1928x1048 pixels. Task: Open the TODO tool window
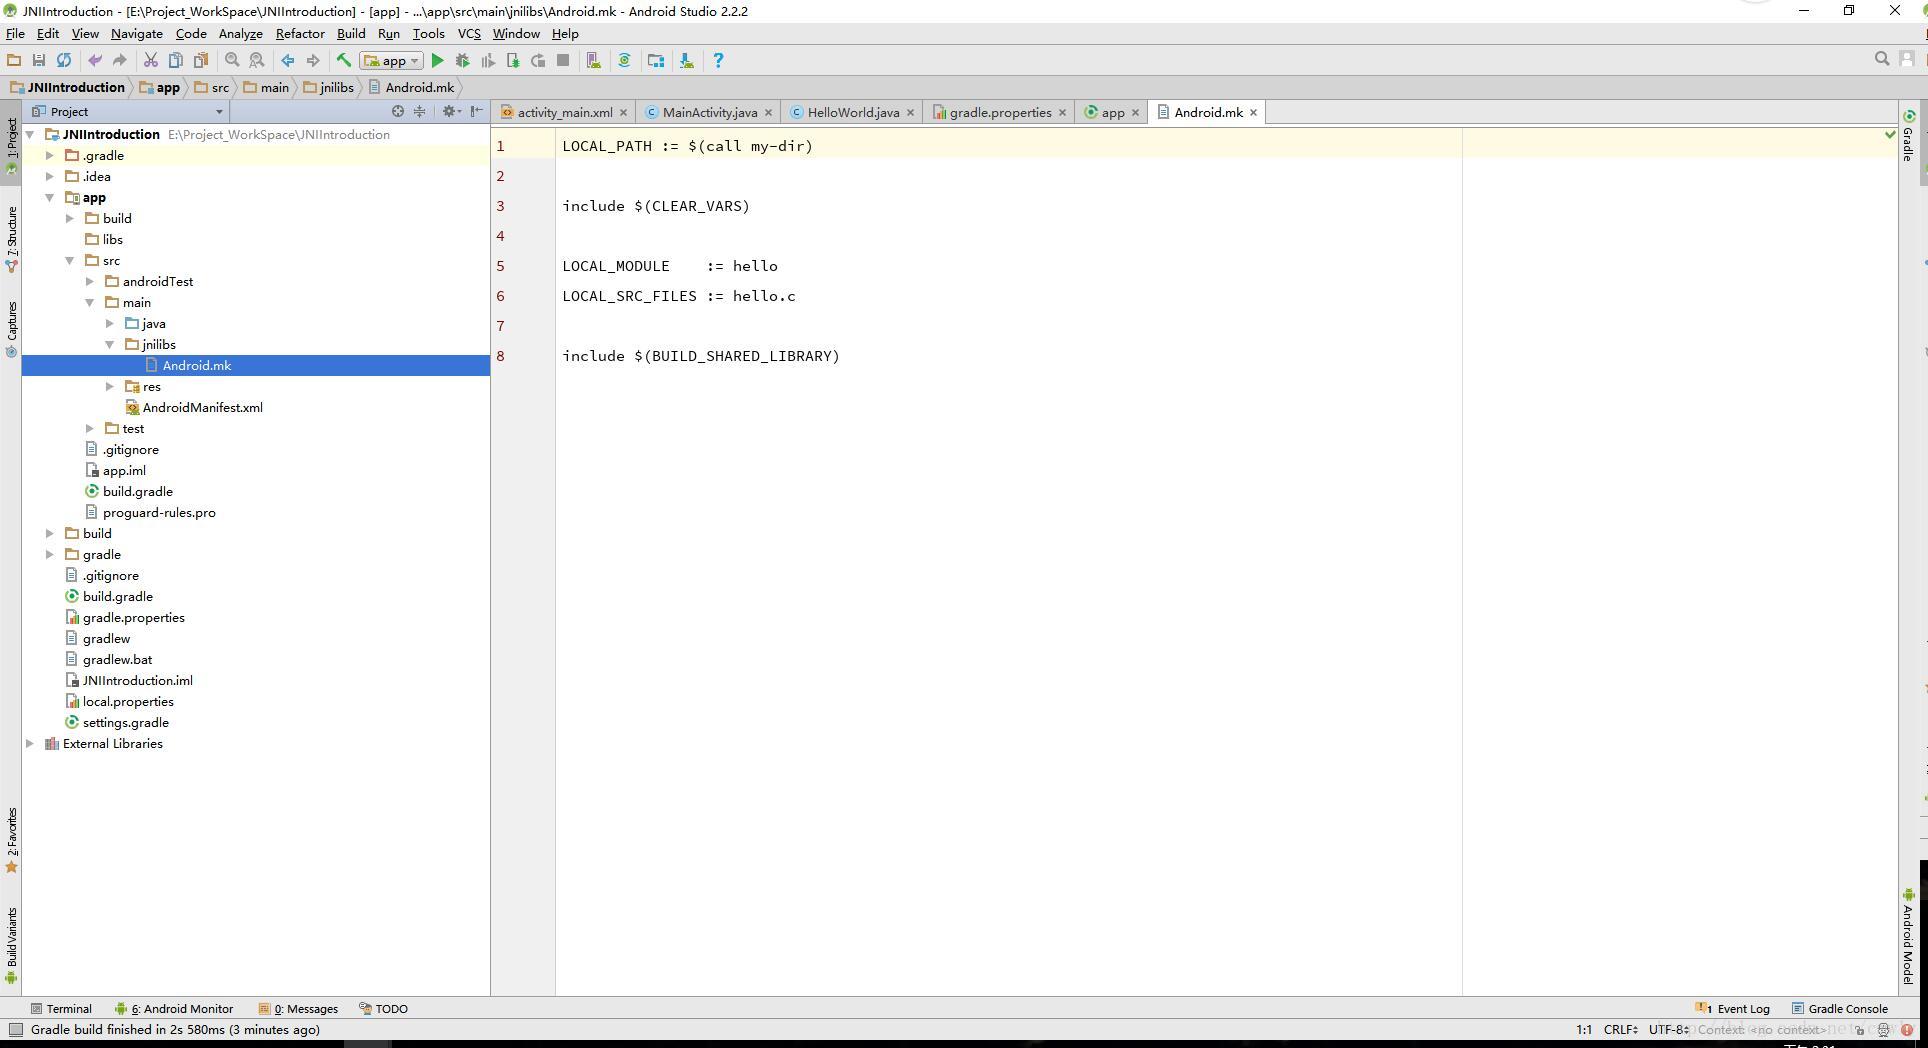pyautogui.click(x=384, y=1008)
